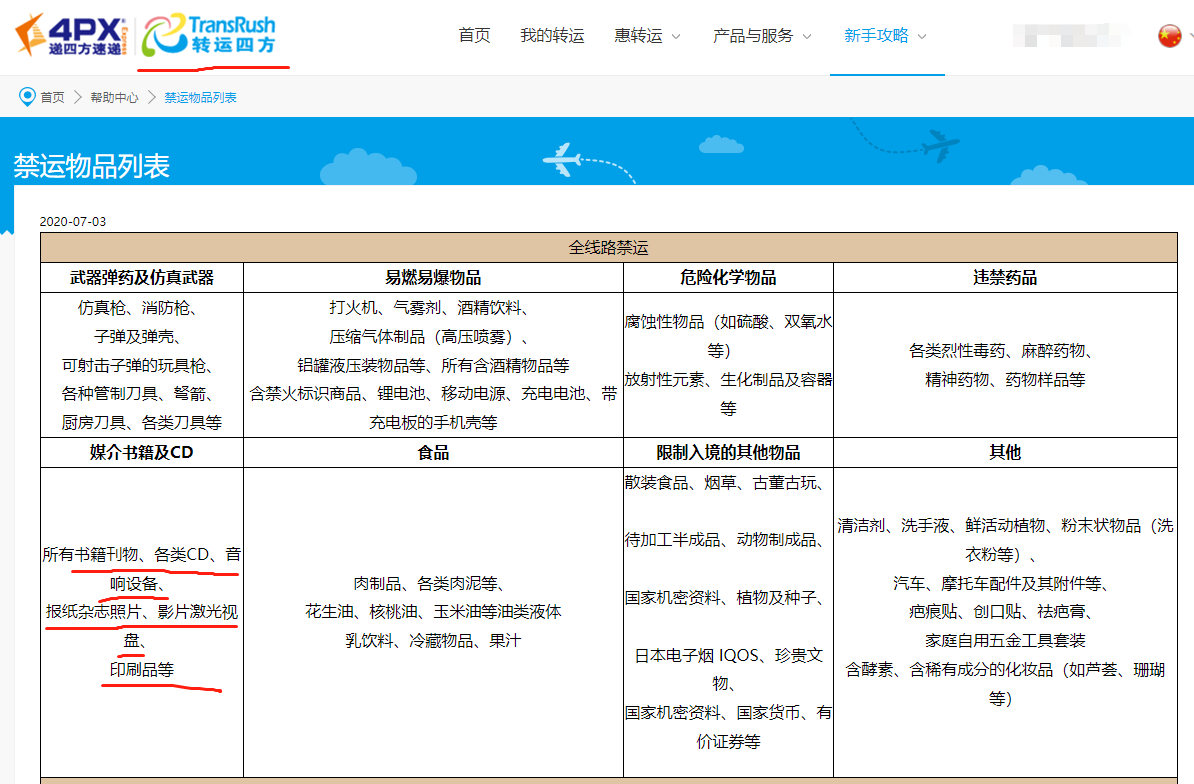
Task: Click the China flag language icon
Action: click(x=1169, y=36)
